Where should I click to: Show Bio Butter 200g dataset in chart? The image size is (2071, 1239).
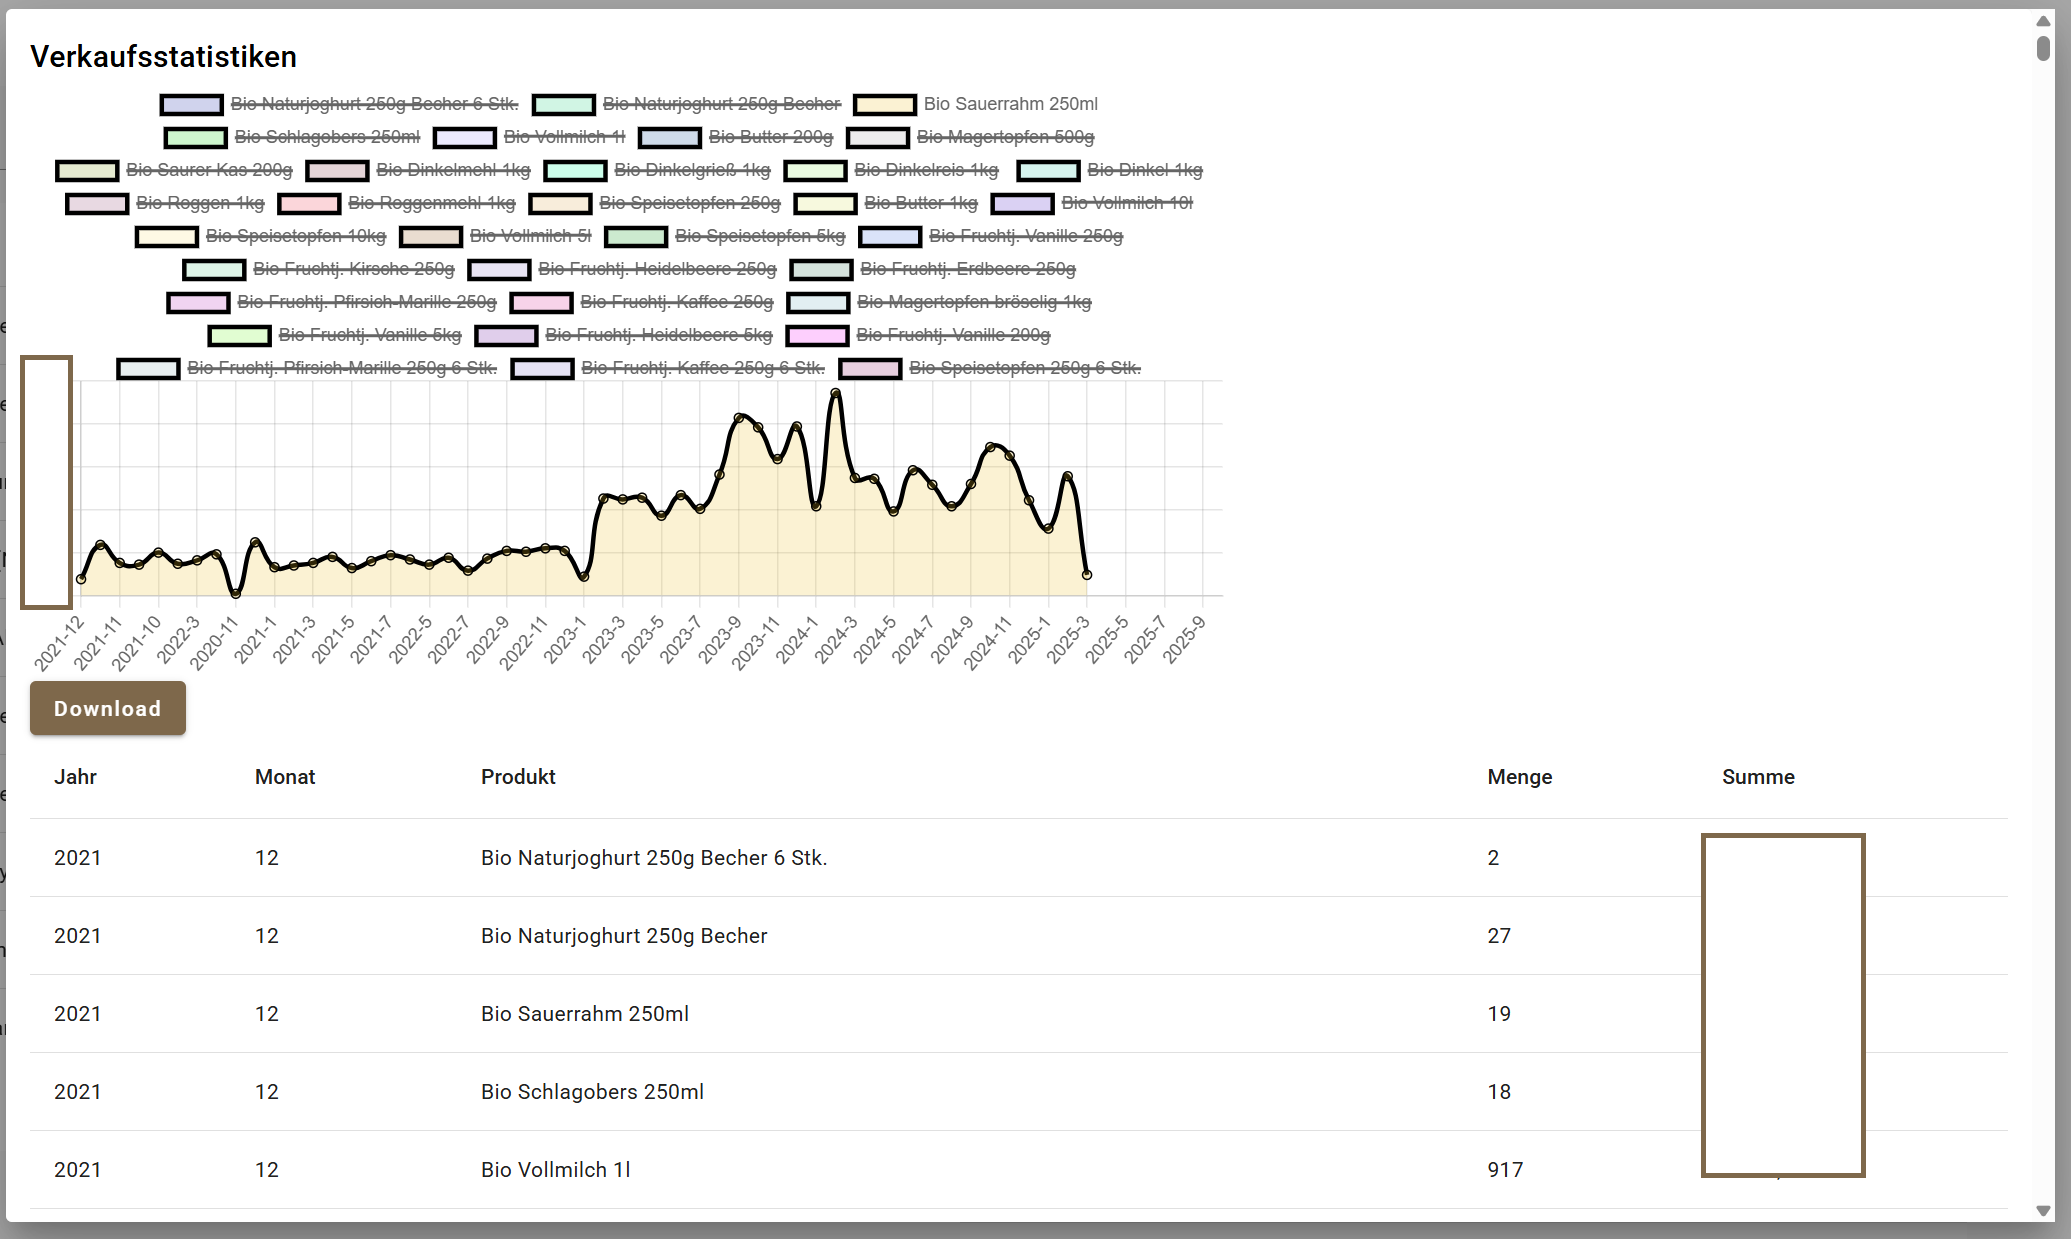pos(770,137)
